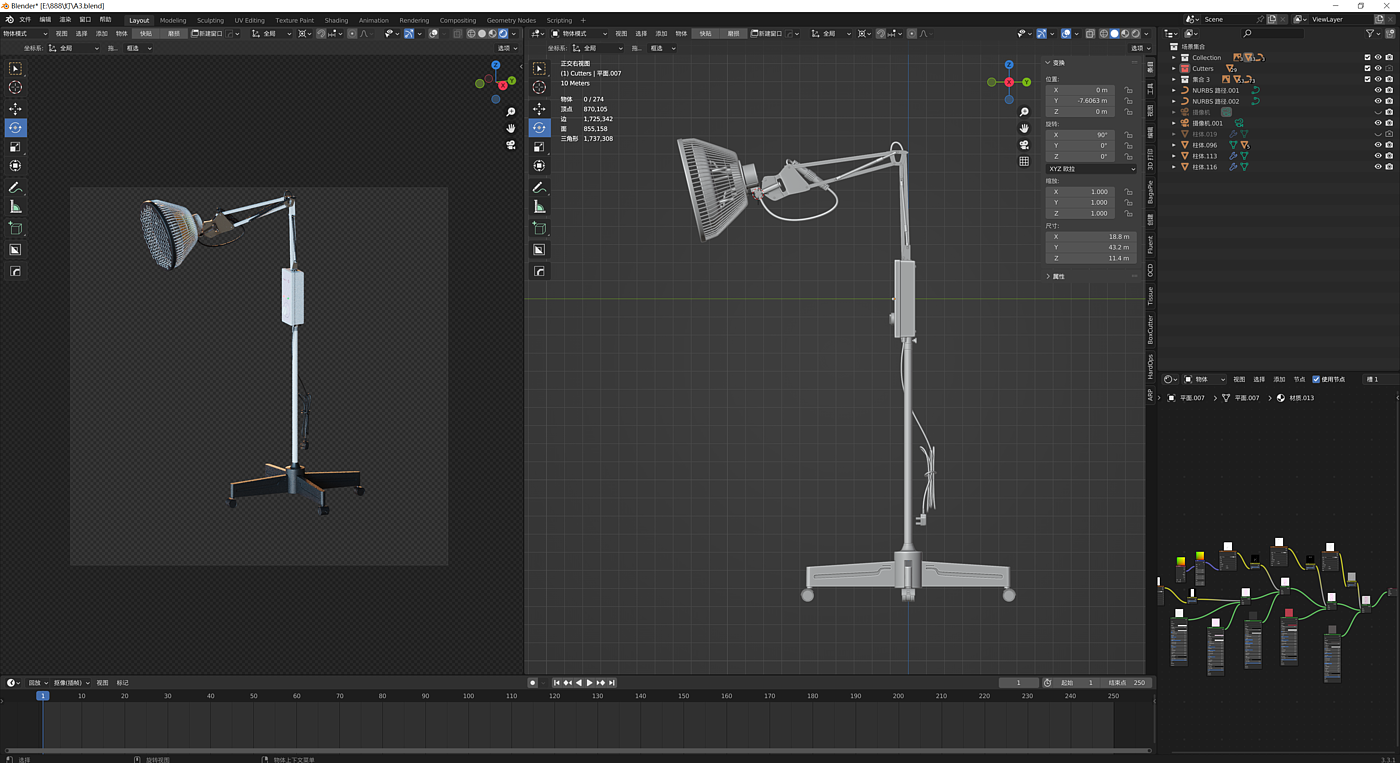Hide the Collection in viewport via eye icon

tap(1378, 58)
